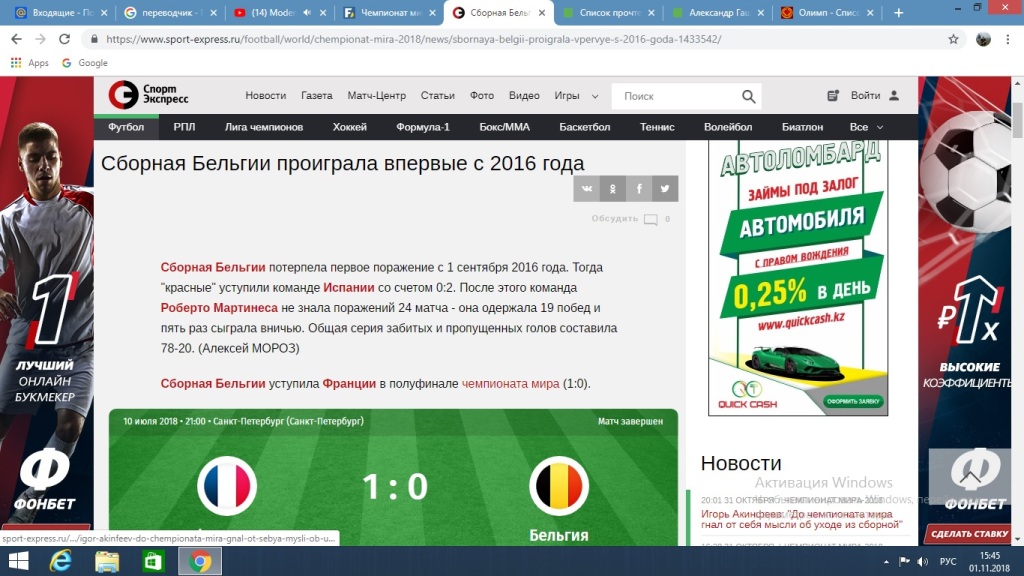
Task: Click the volume icon in system tray
Action: click(x=922, y=562)
